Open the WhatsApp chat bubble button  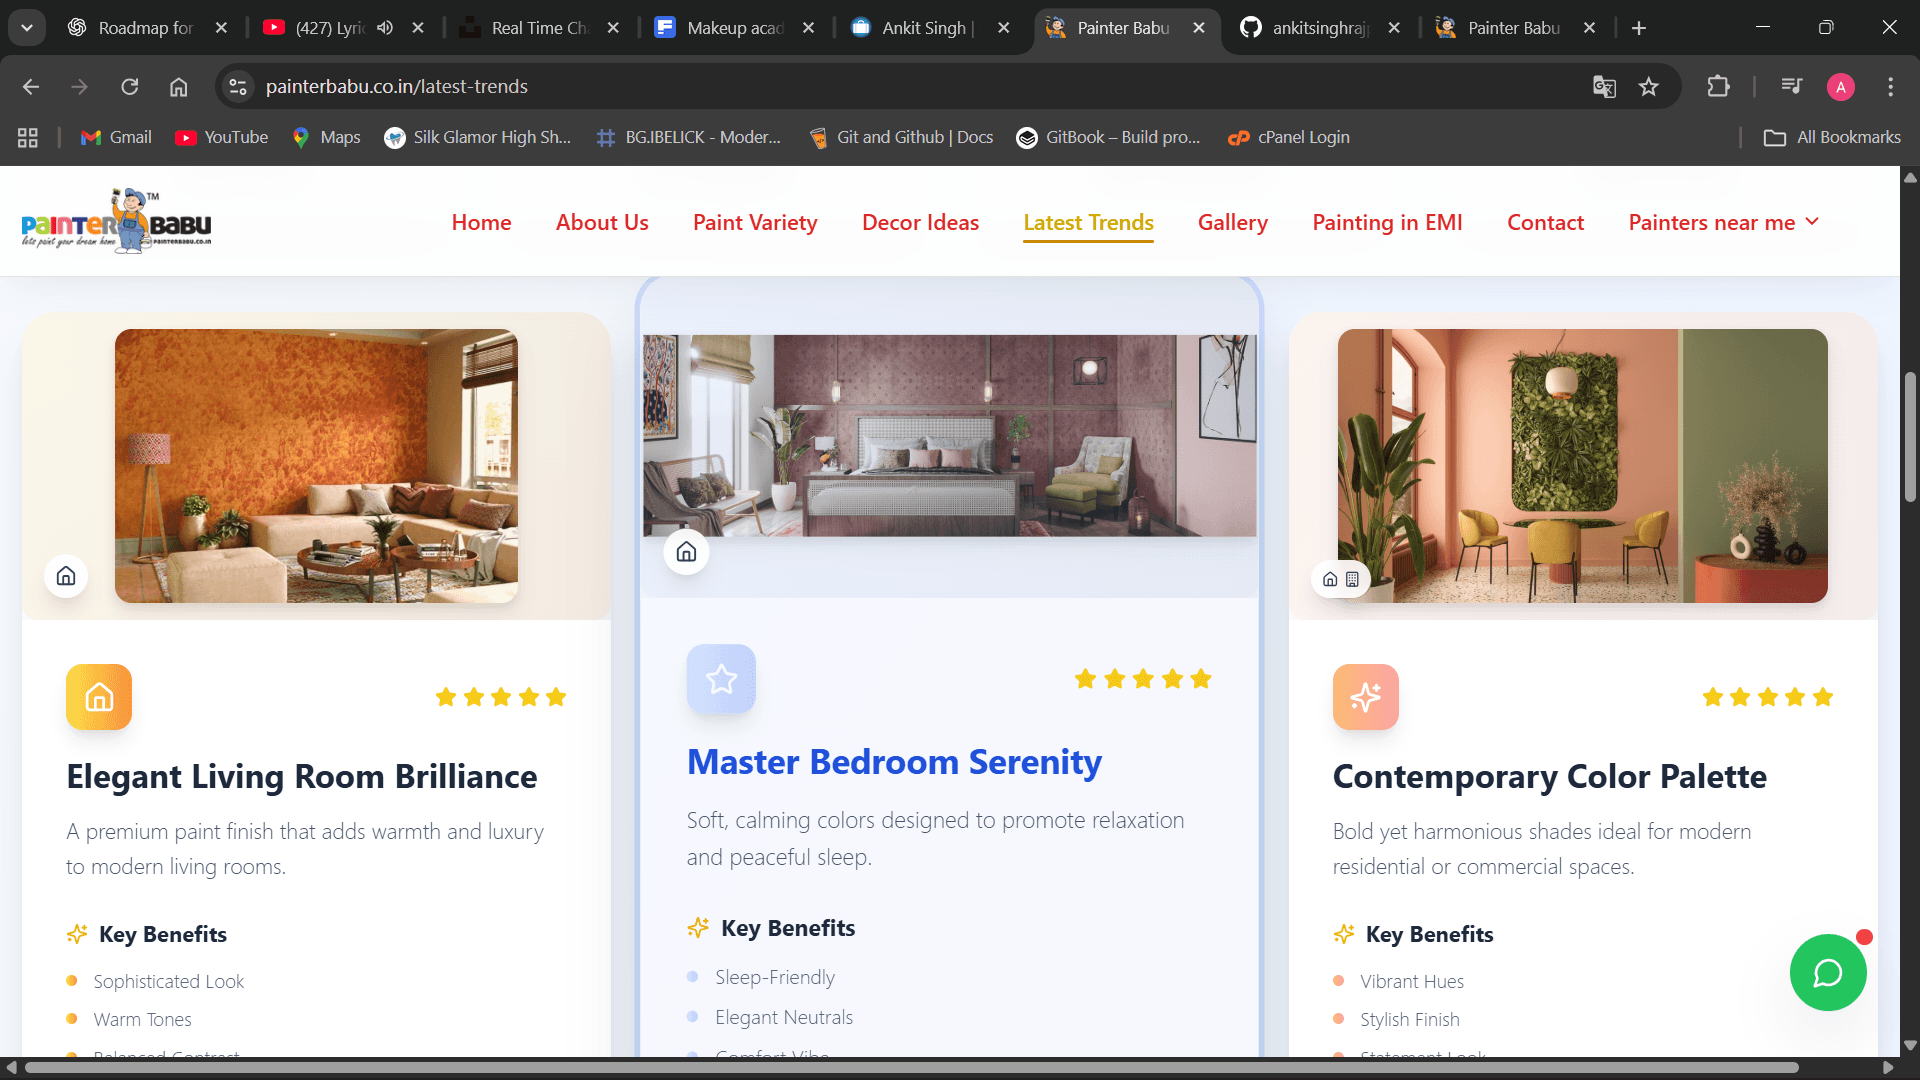[1827, 972]
